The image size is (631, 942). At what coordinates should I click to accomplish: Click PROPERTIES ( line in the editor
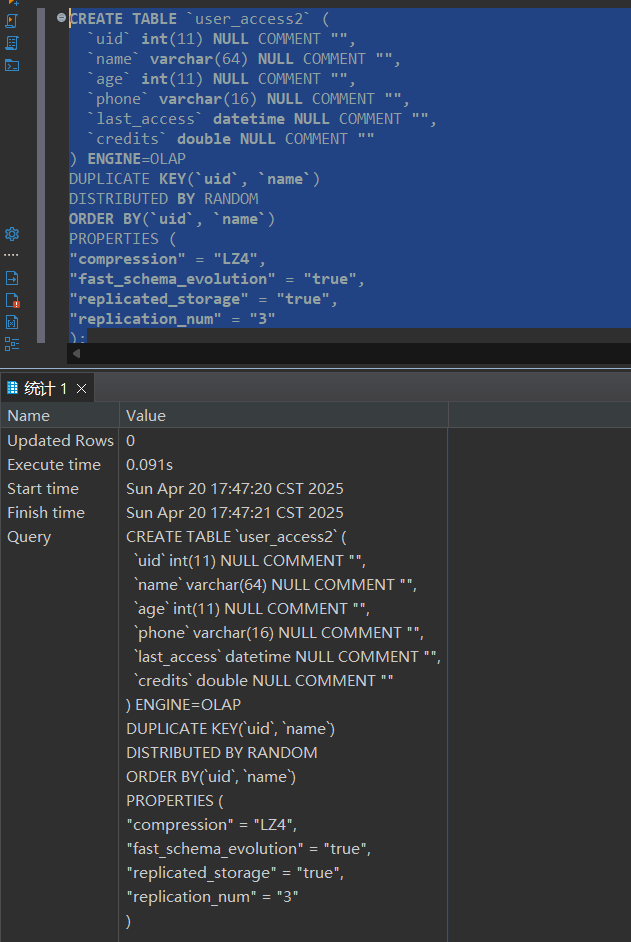(123, 239)
